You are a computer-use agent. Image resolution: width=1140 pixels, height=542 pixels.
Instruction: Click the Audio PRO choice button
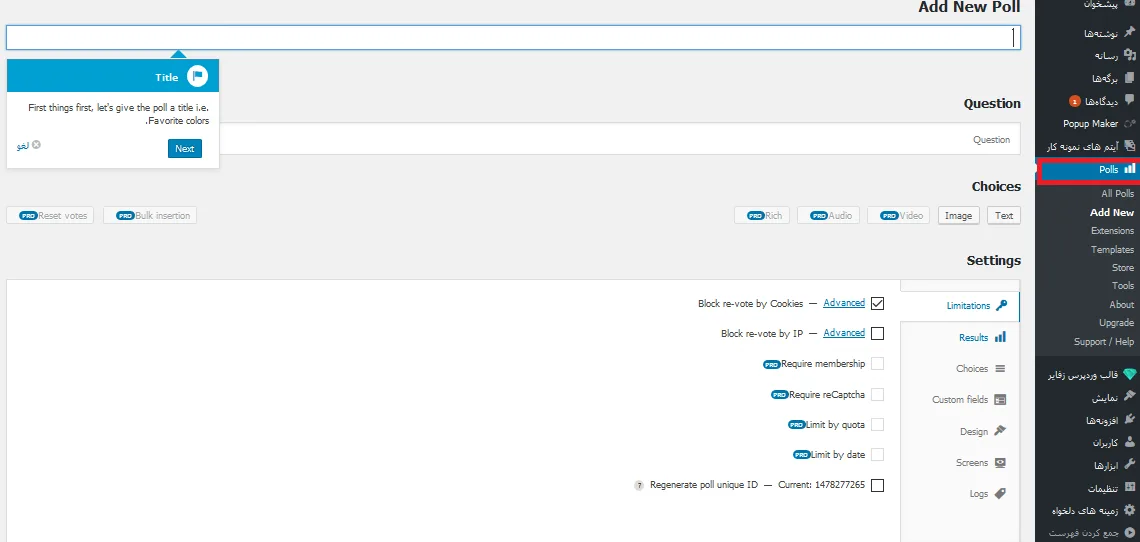click(x=828, y=215)
